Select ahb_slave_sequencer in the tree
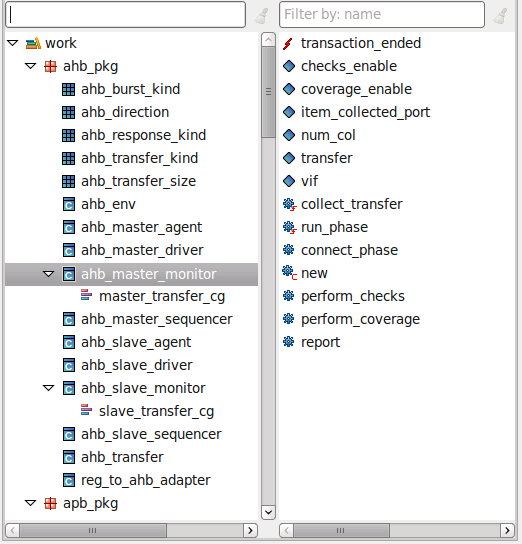522x544 pixels. 151,434
